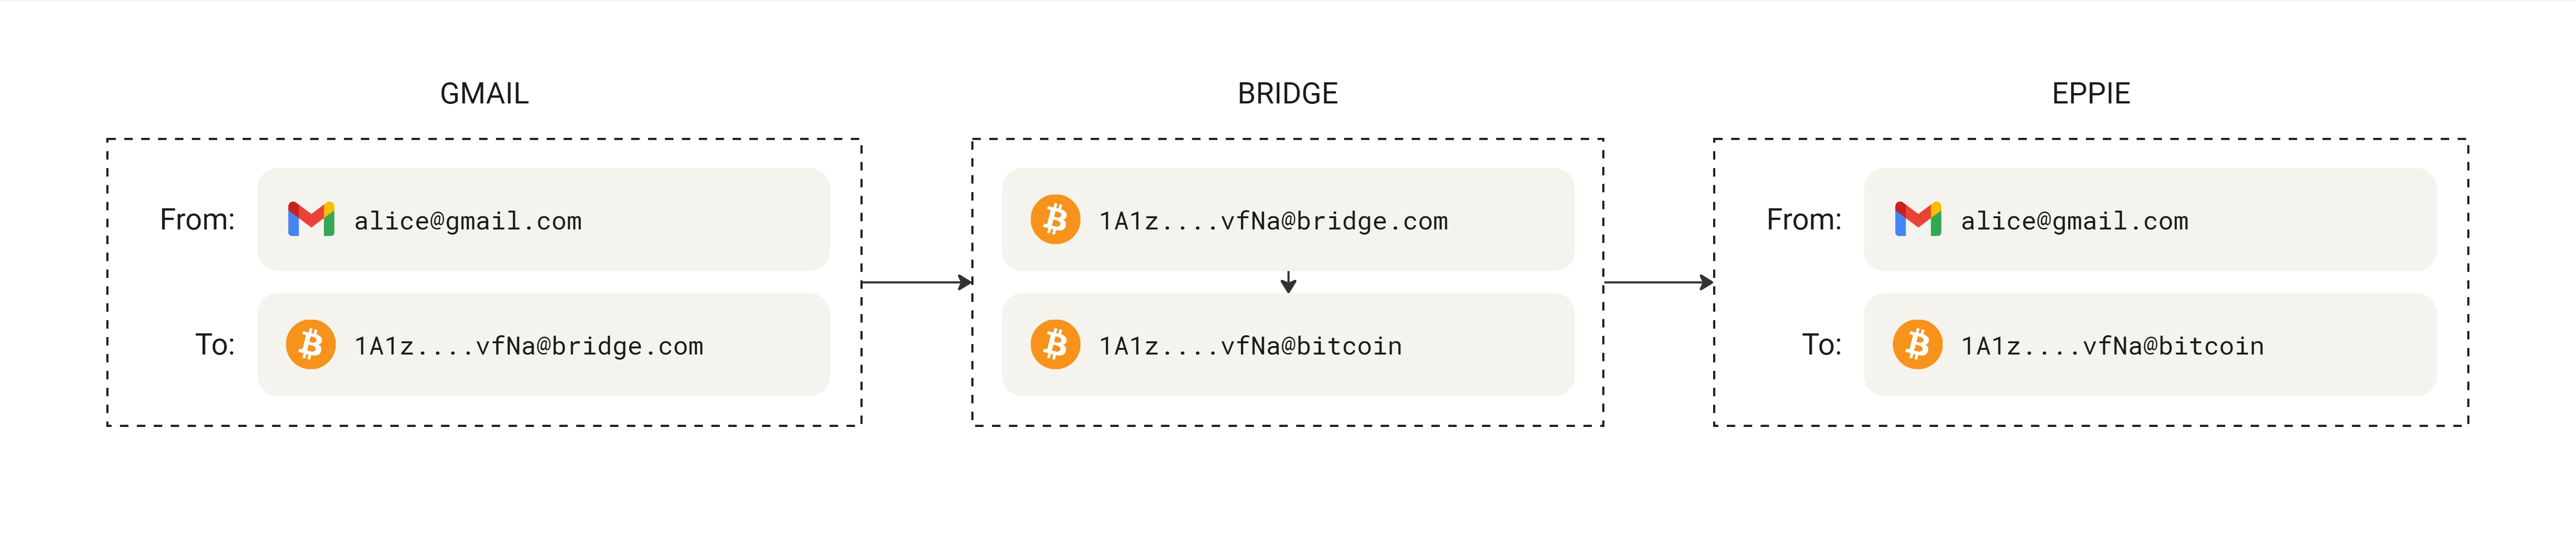2576x536 pixels.
Task: Click the 1A1z....vfNa@bitcoin address in the EPPIE To field
Action: (x=2112, y=346)
